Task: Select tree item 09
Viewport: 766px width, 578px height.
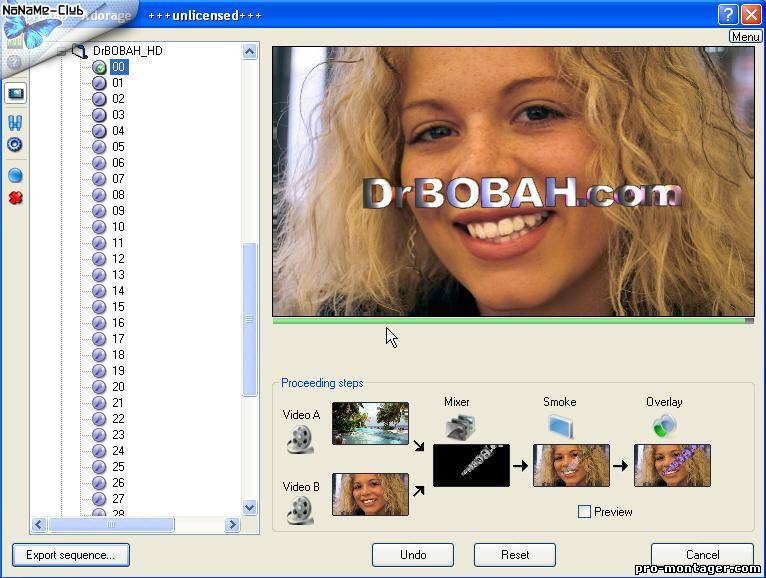Action: (x=118, y=211)
